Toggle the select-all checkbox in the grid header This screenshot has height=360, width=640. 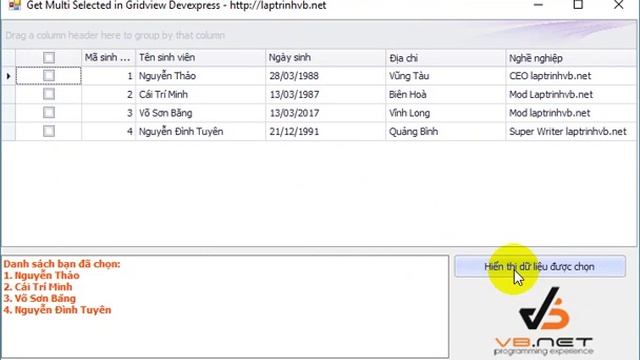point(49,58)
